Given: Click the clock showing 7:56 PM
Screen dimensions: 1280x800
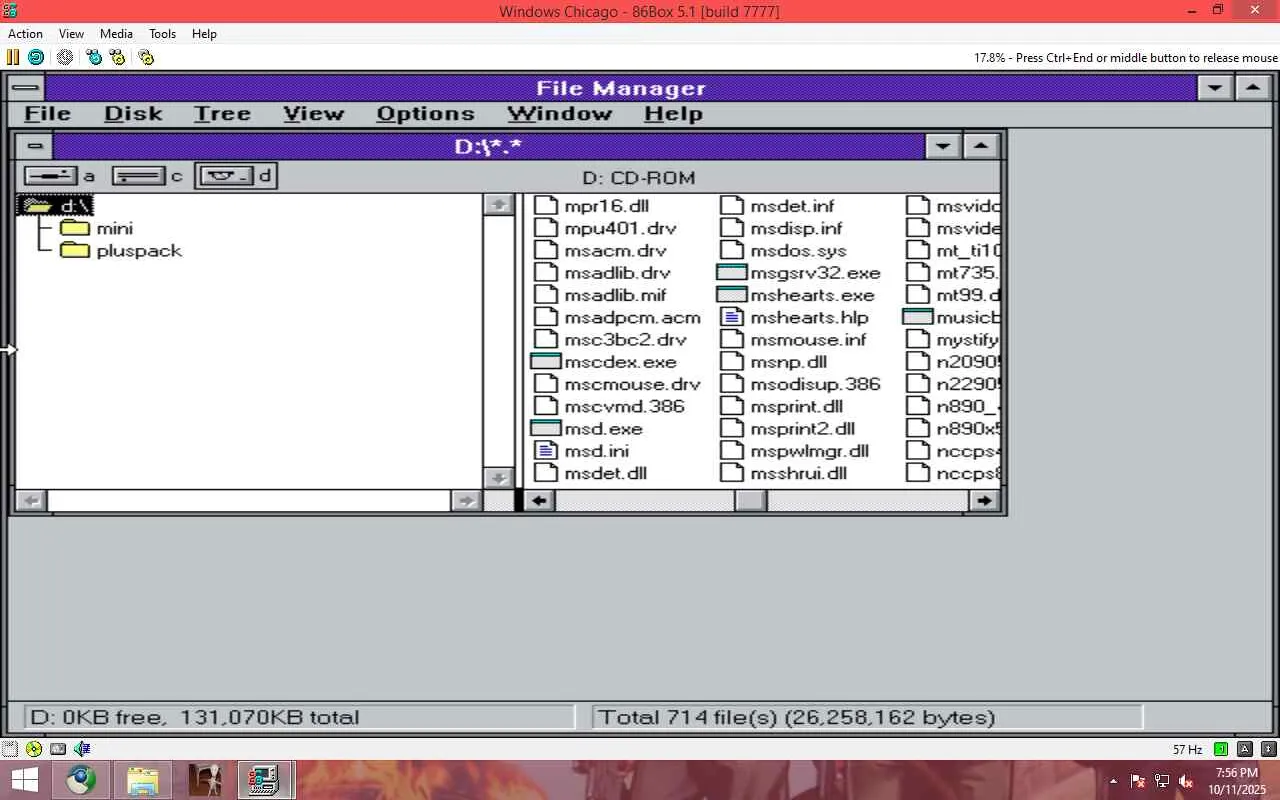Looking at the screenshot, I should tap(1237, 773).
